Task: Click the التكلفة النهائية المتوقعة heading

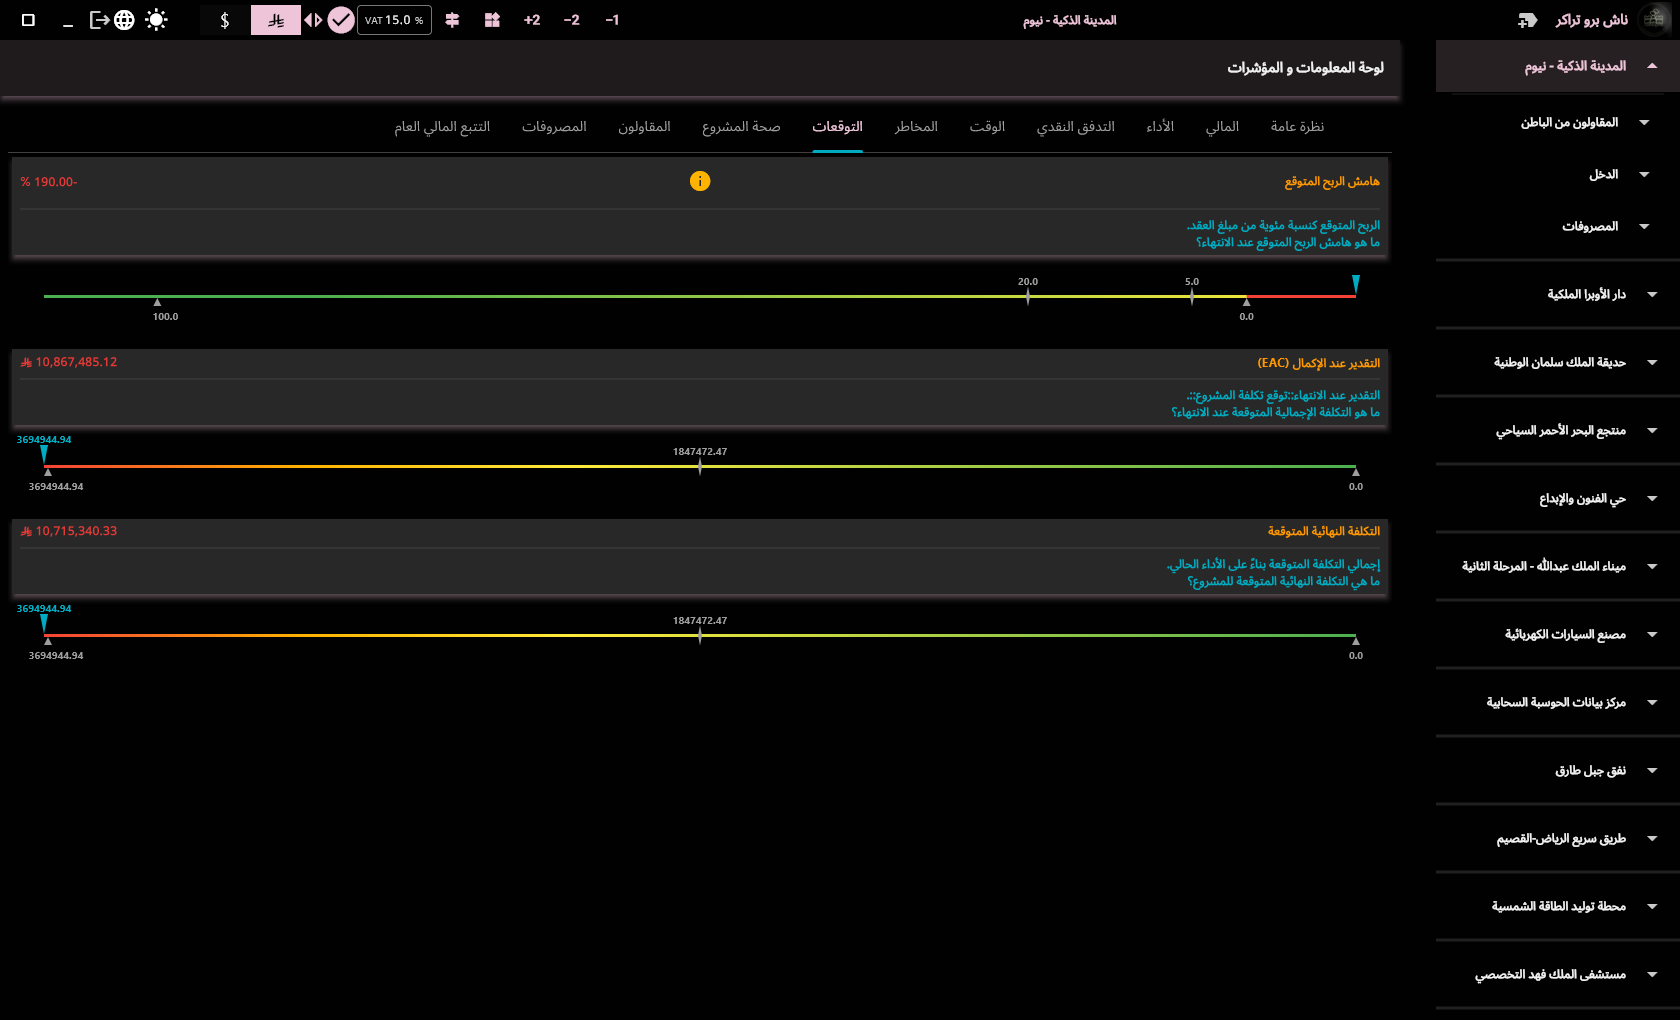Action: click(1324, 531)
